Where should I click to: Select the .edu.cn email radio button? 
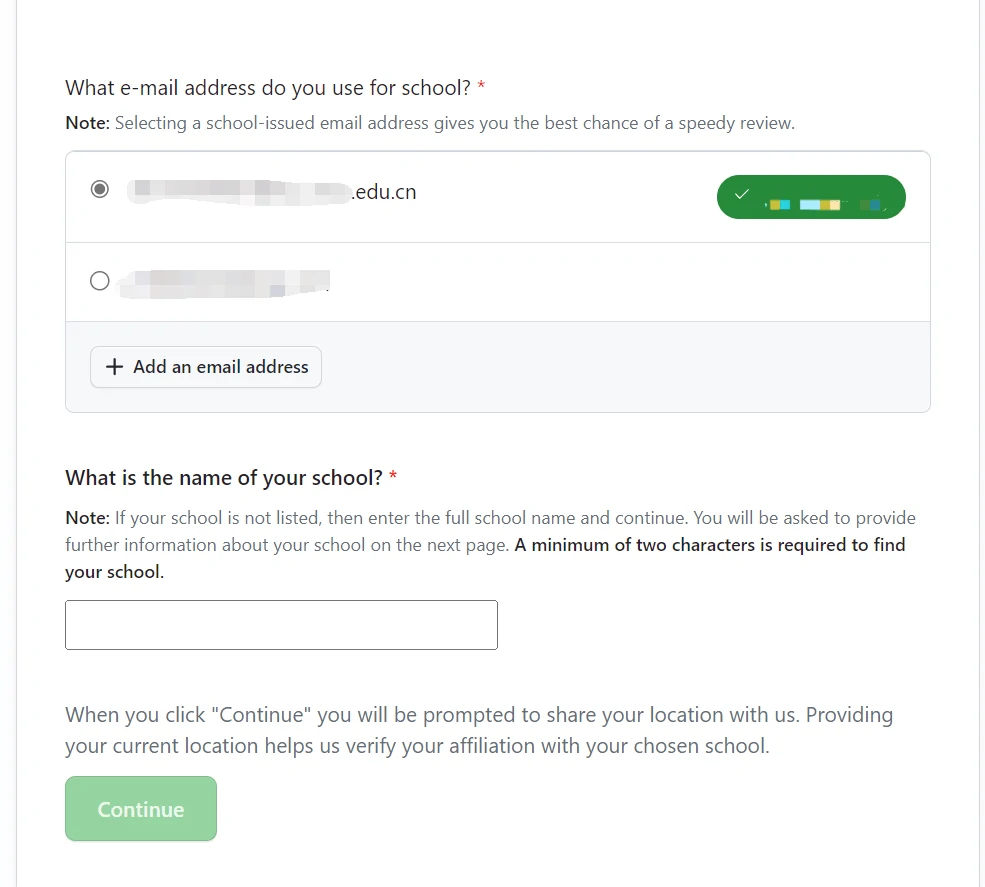click(x=100, y=190)
